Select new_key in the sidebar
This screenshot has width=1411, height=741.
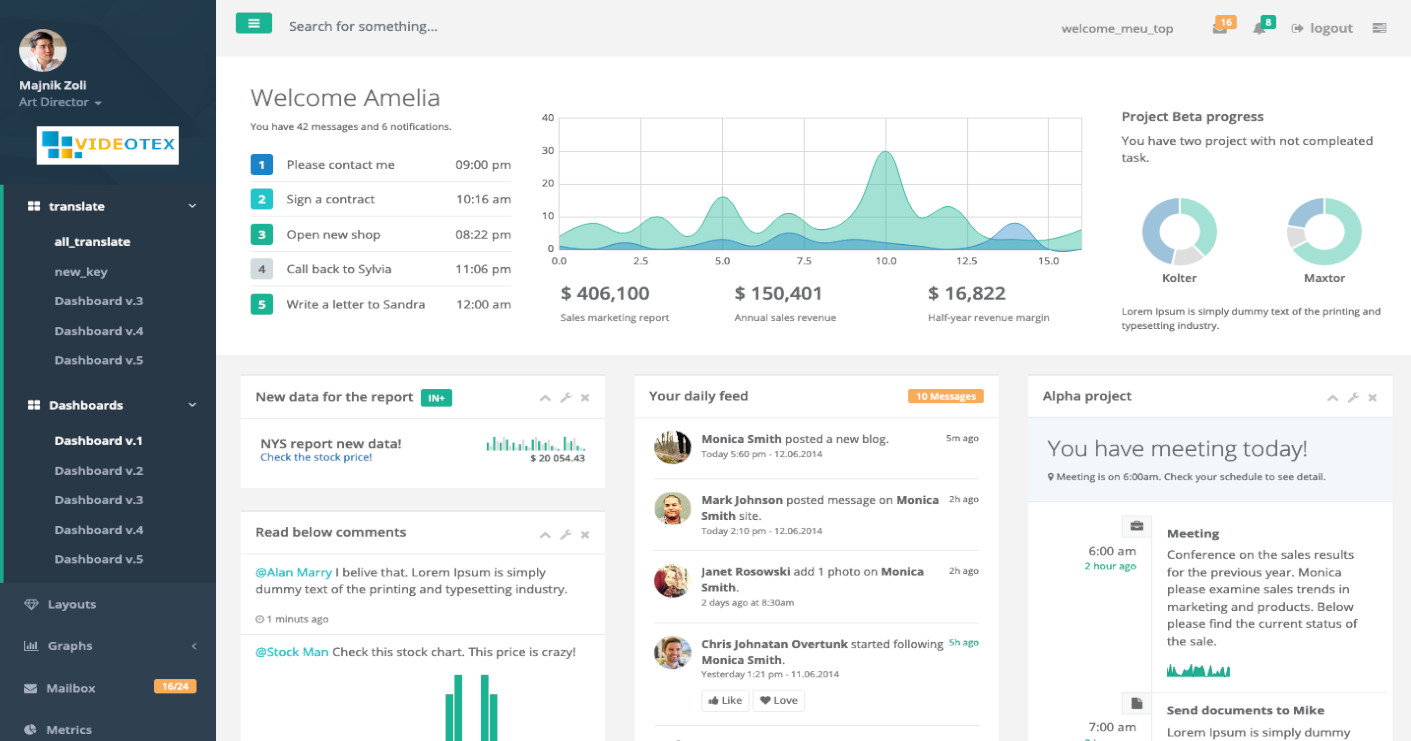pos(81,272)
